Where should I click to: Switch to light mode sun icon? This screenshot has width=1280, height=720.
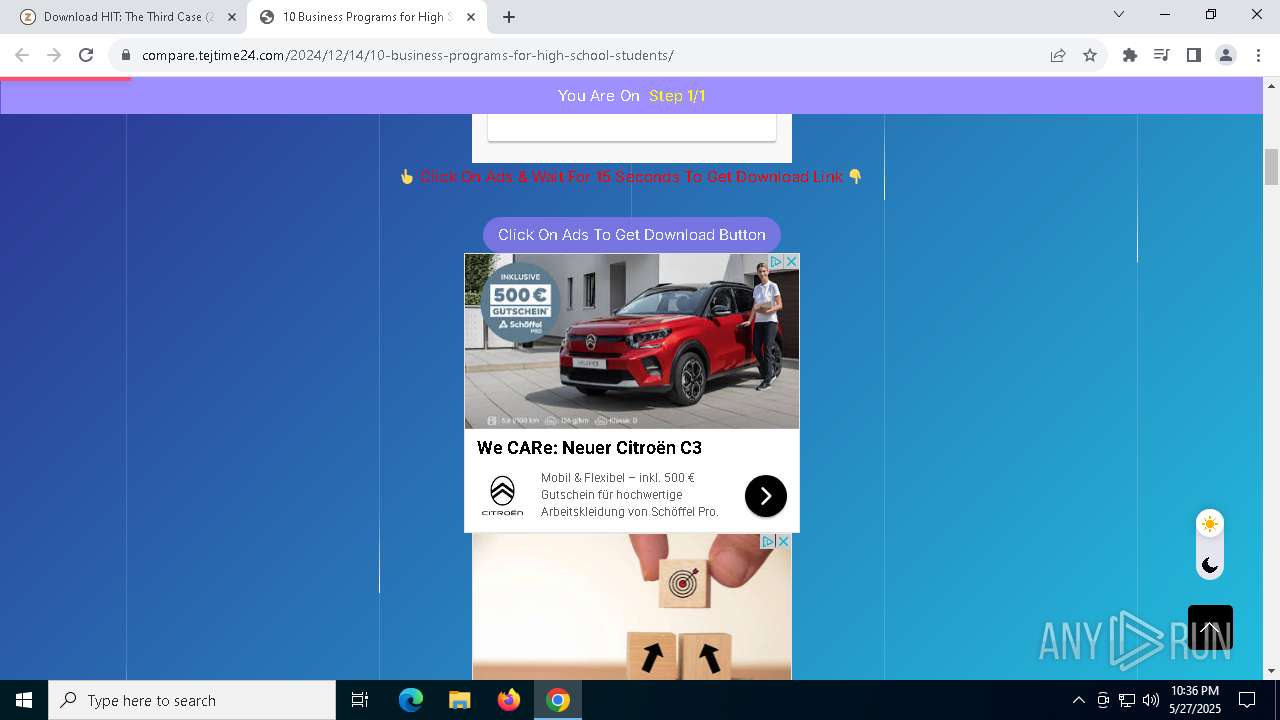pyautogui.click(x=1210, y=524)
